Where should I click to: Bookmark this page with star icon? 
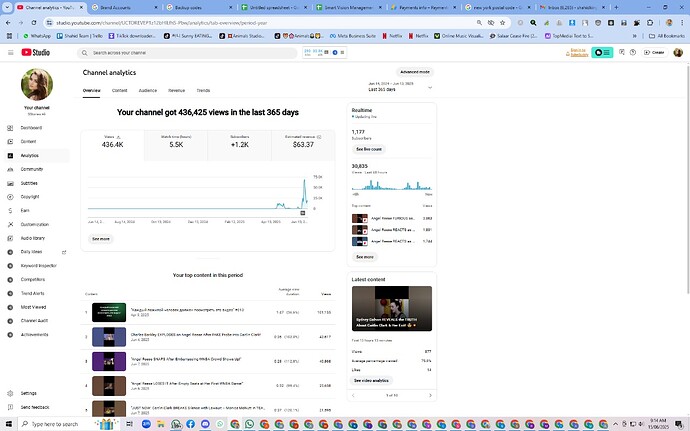pos(503,22)
